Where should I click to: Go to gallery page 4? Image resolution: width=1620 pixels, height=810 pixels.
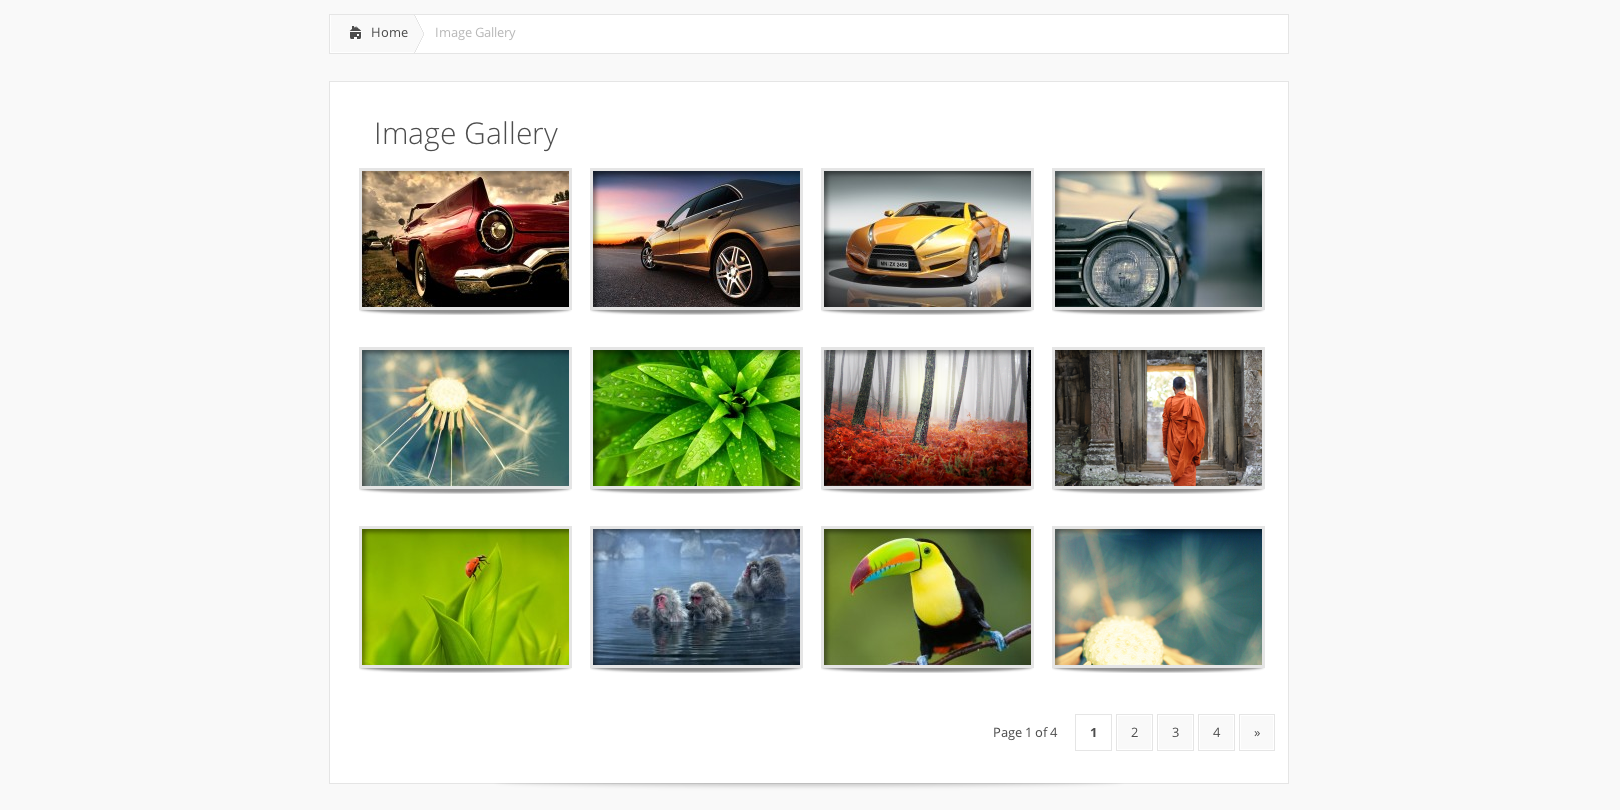coord(1216,733)
